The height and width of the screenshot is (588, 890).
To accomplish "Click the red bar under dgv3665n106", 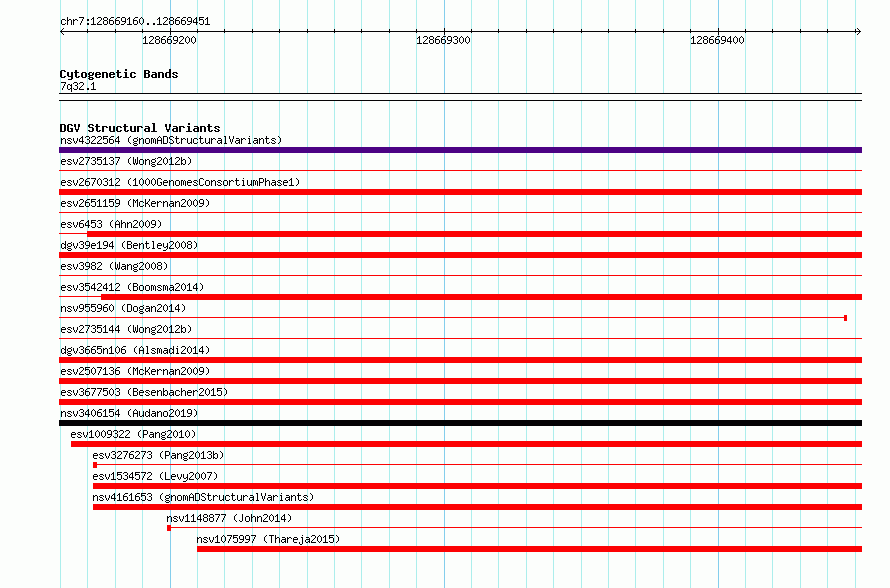I will (460, 360).
